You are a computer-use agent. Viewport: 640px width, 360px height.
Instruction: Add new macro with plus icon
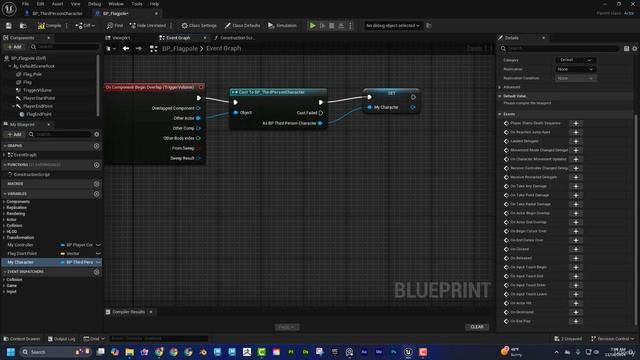pos(97,184)
